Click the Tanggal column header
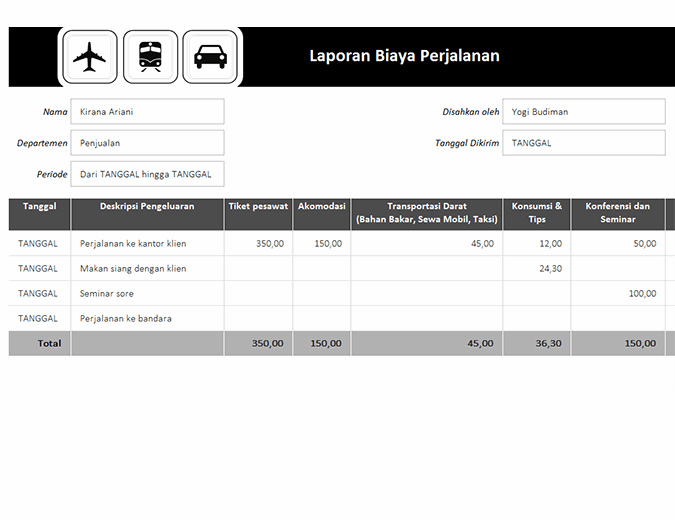 (40, 214)
